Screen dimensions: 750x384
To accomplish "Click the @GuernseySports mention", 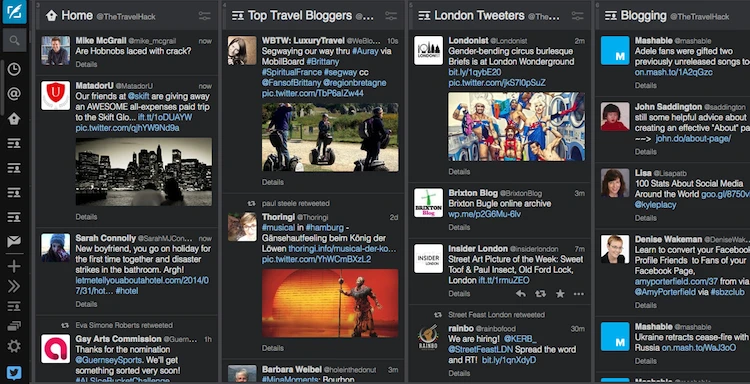I will click(109, 360).
